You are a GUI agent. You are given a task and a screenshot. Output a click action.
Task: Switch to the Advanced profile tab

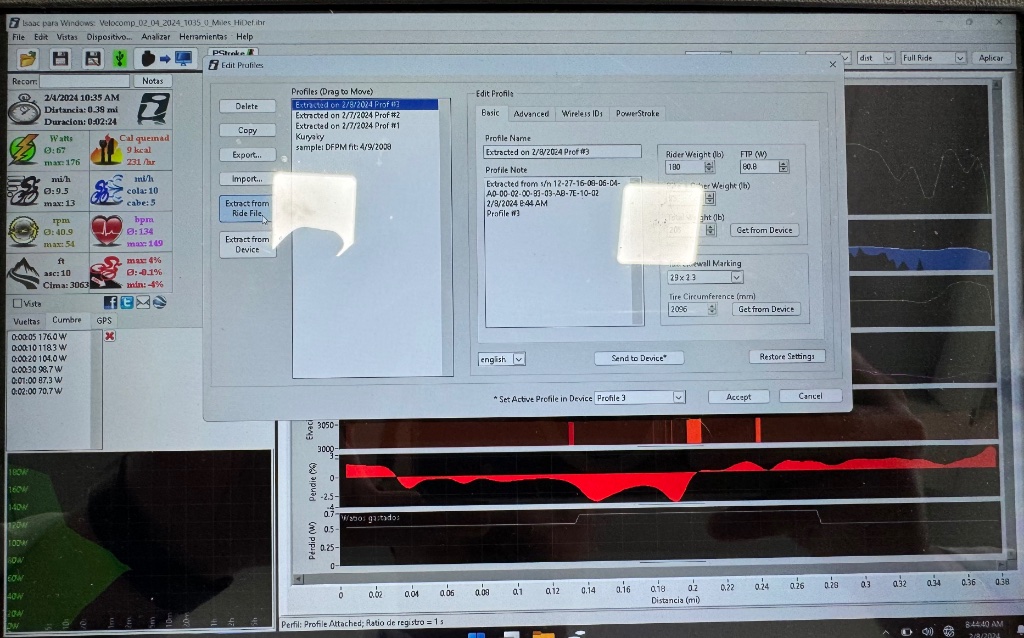click(x=531, y=114)
